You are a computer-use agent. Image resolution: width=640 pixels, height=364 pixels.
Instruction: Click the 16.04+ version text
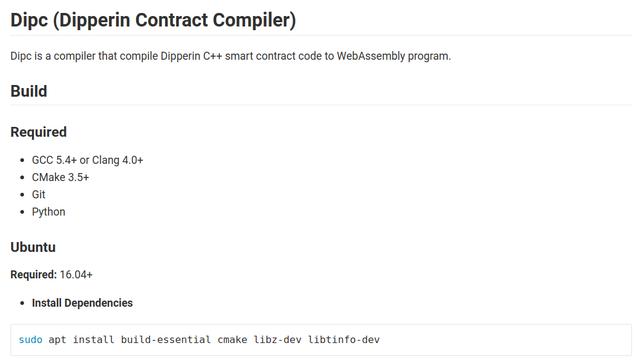(76, 275)
